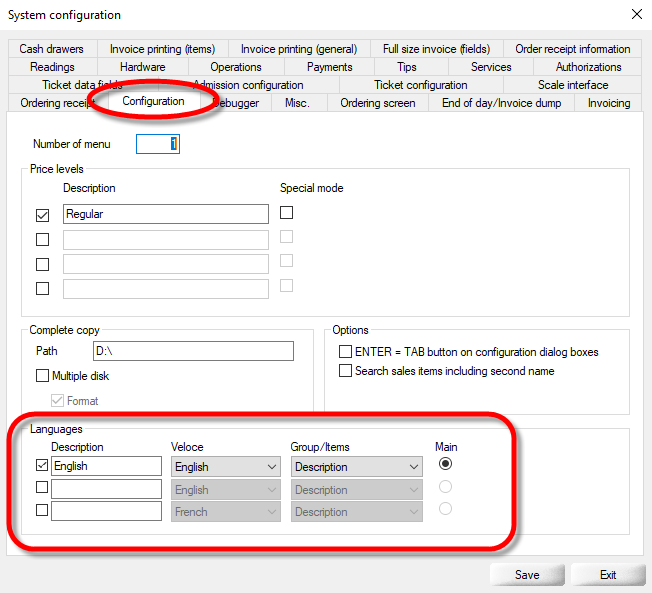This screenshot has width=652, height=593.
Task: Enable the second price level checkbox
Action: pos(43,239)
